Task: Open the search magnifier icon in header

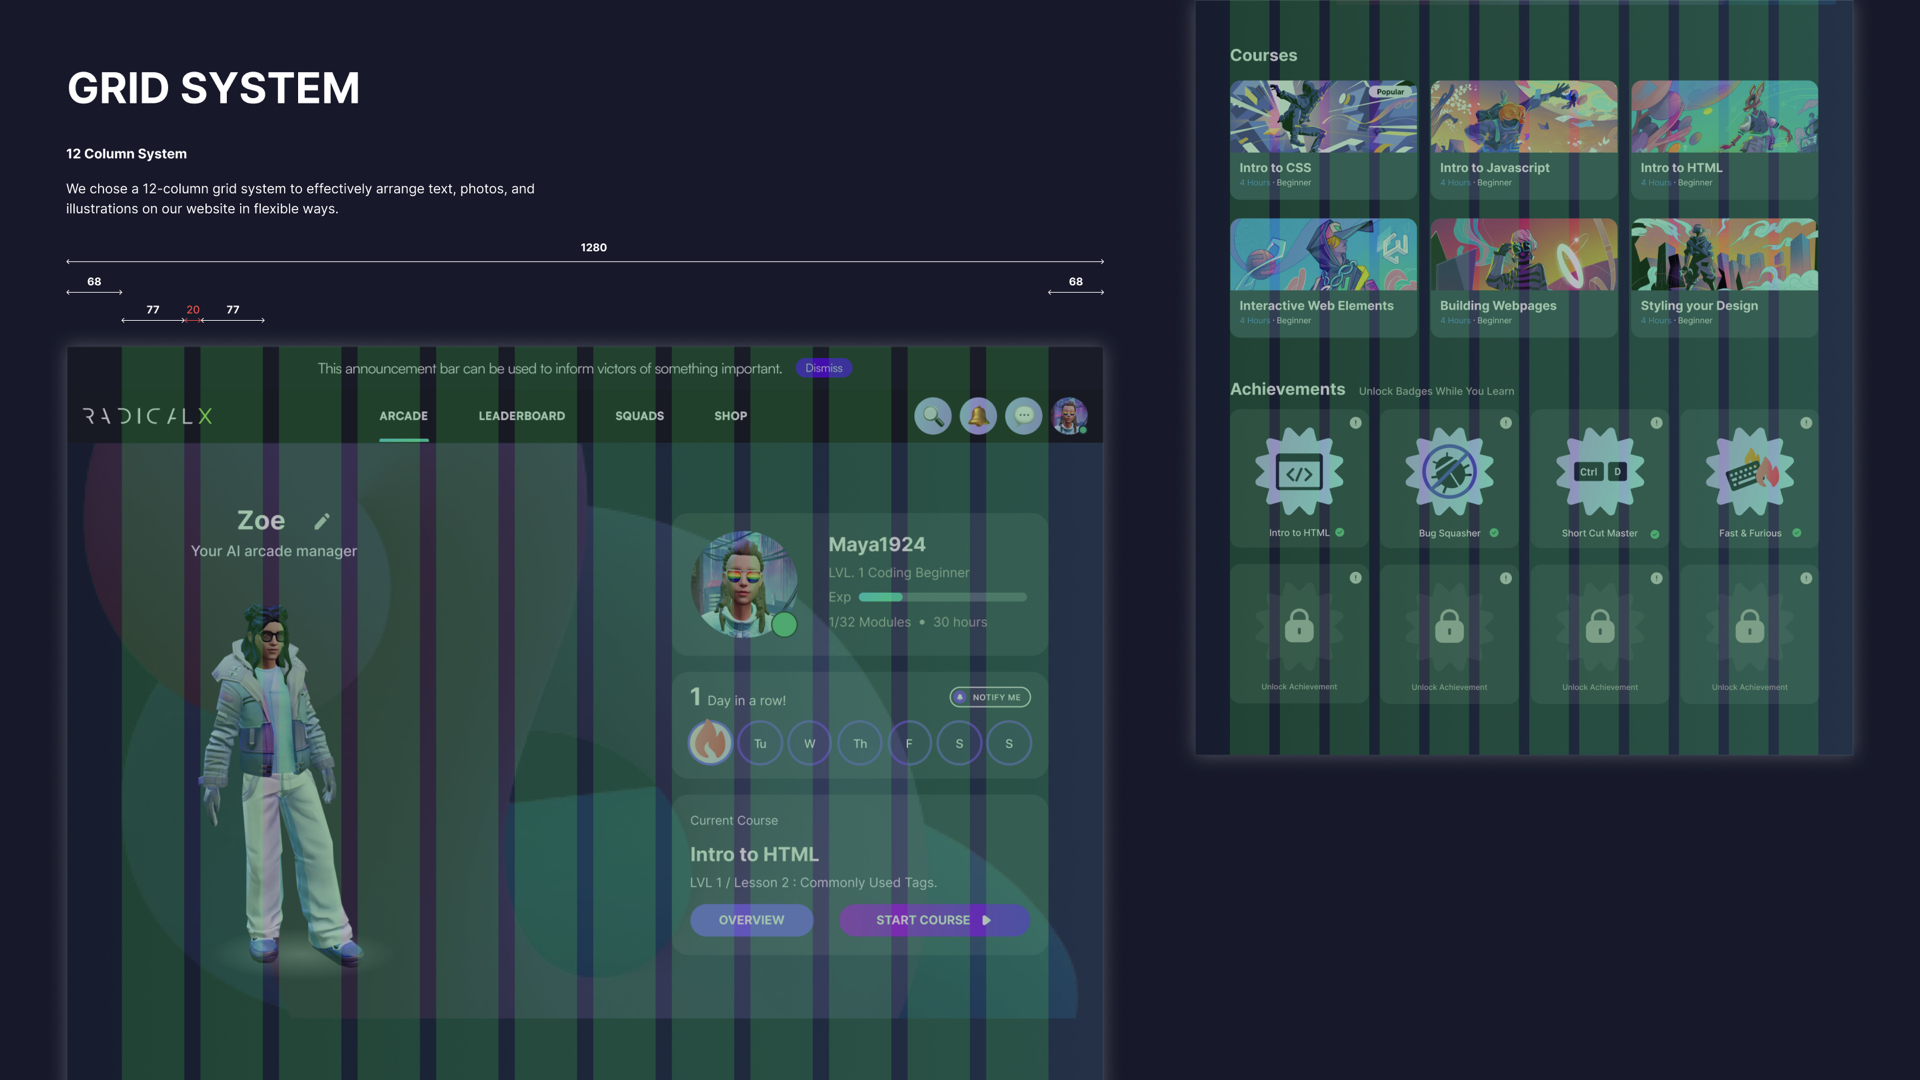Action: pos(932,416)
